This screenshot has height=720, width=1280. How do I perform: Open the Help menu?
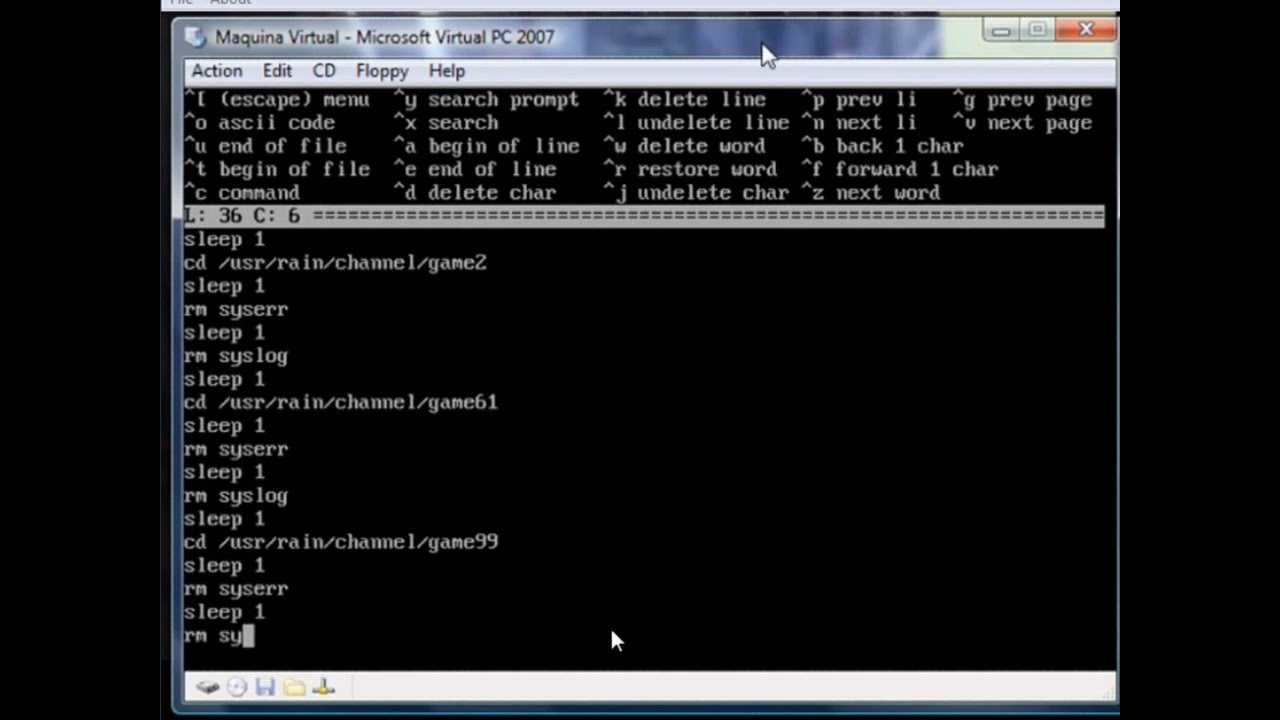(447, 71)
